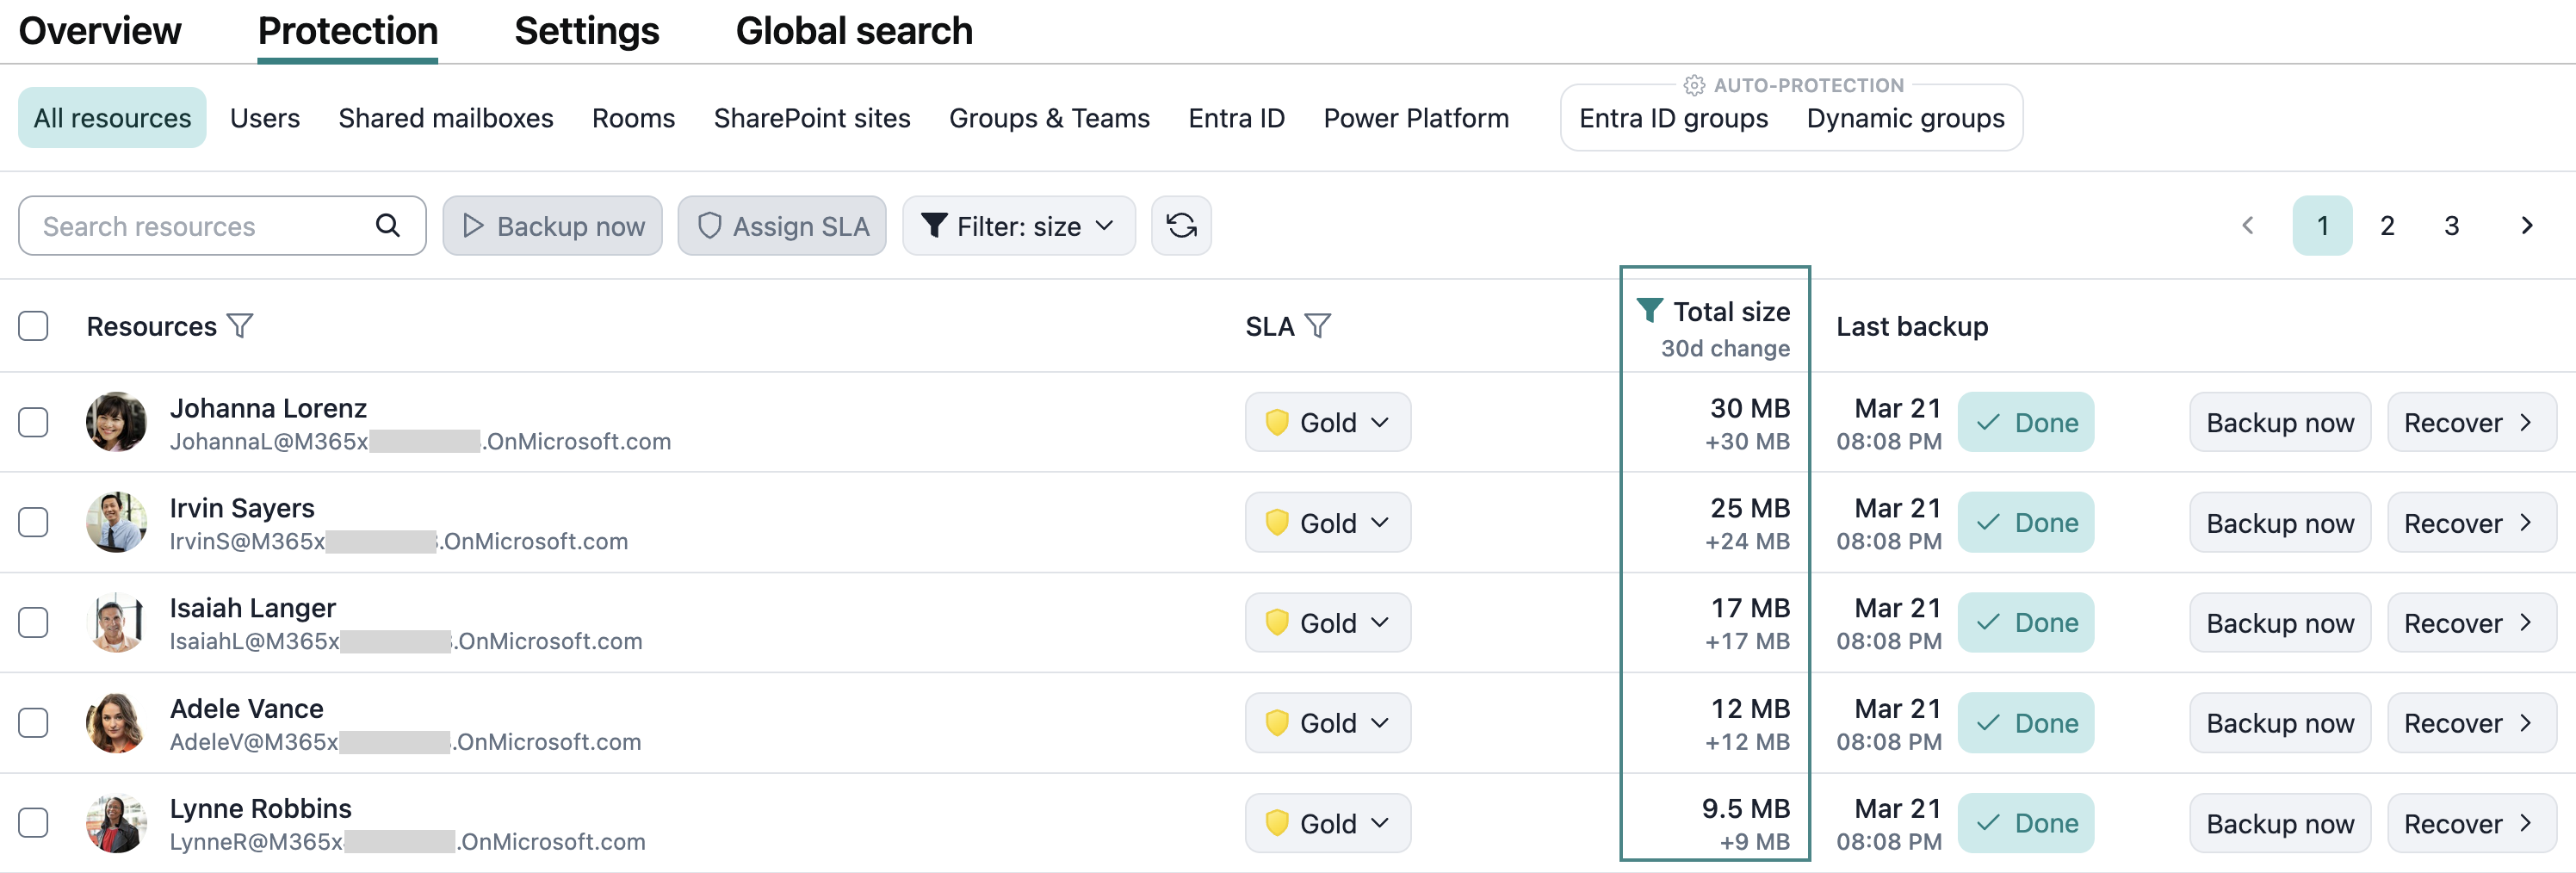Image resolution: width=2576 pixels, height=873 pixels.
Task: Select Adele Vance's row checkbox
Action: (33, 722)
